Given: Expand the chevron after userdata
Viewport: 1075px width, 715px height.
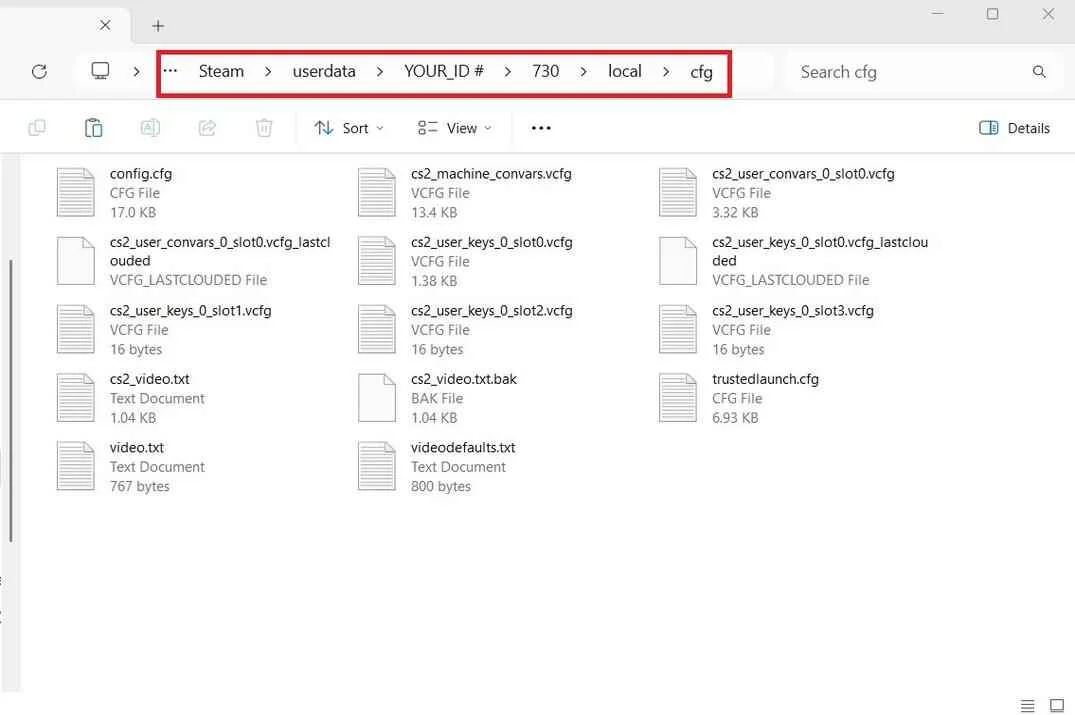Looking at the screenshot, I should click(x=380, y=71).
